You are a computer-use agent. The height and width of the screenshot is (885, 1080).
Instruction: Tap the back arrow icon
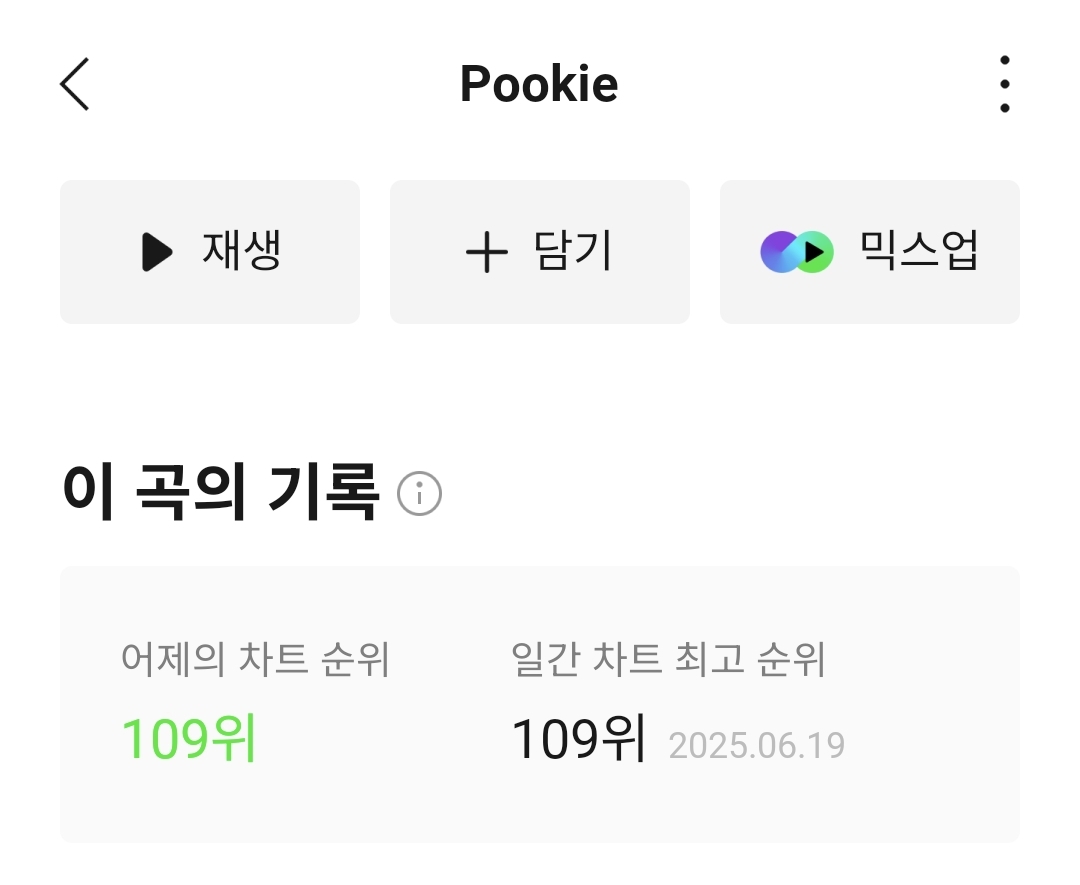(x=75, y=84)
